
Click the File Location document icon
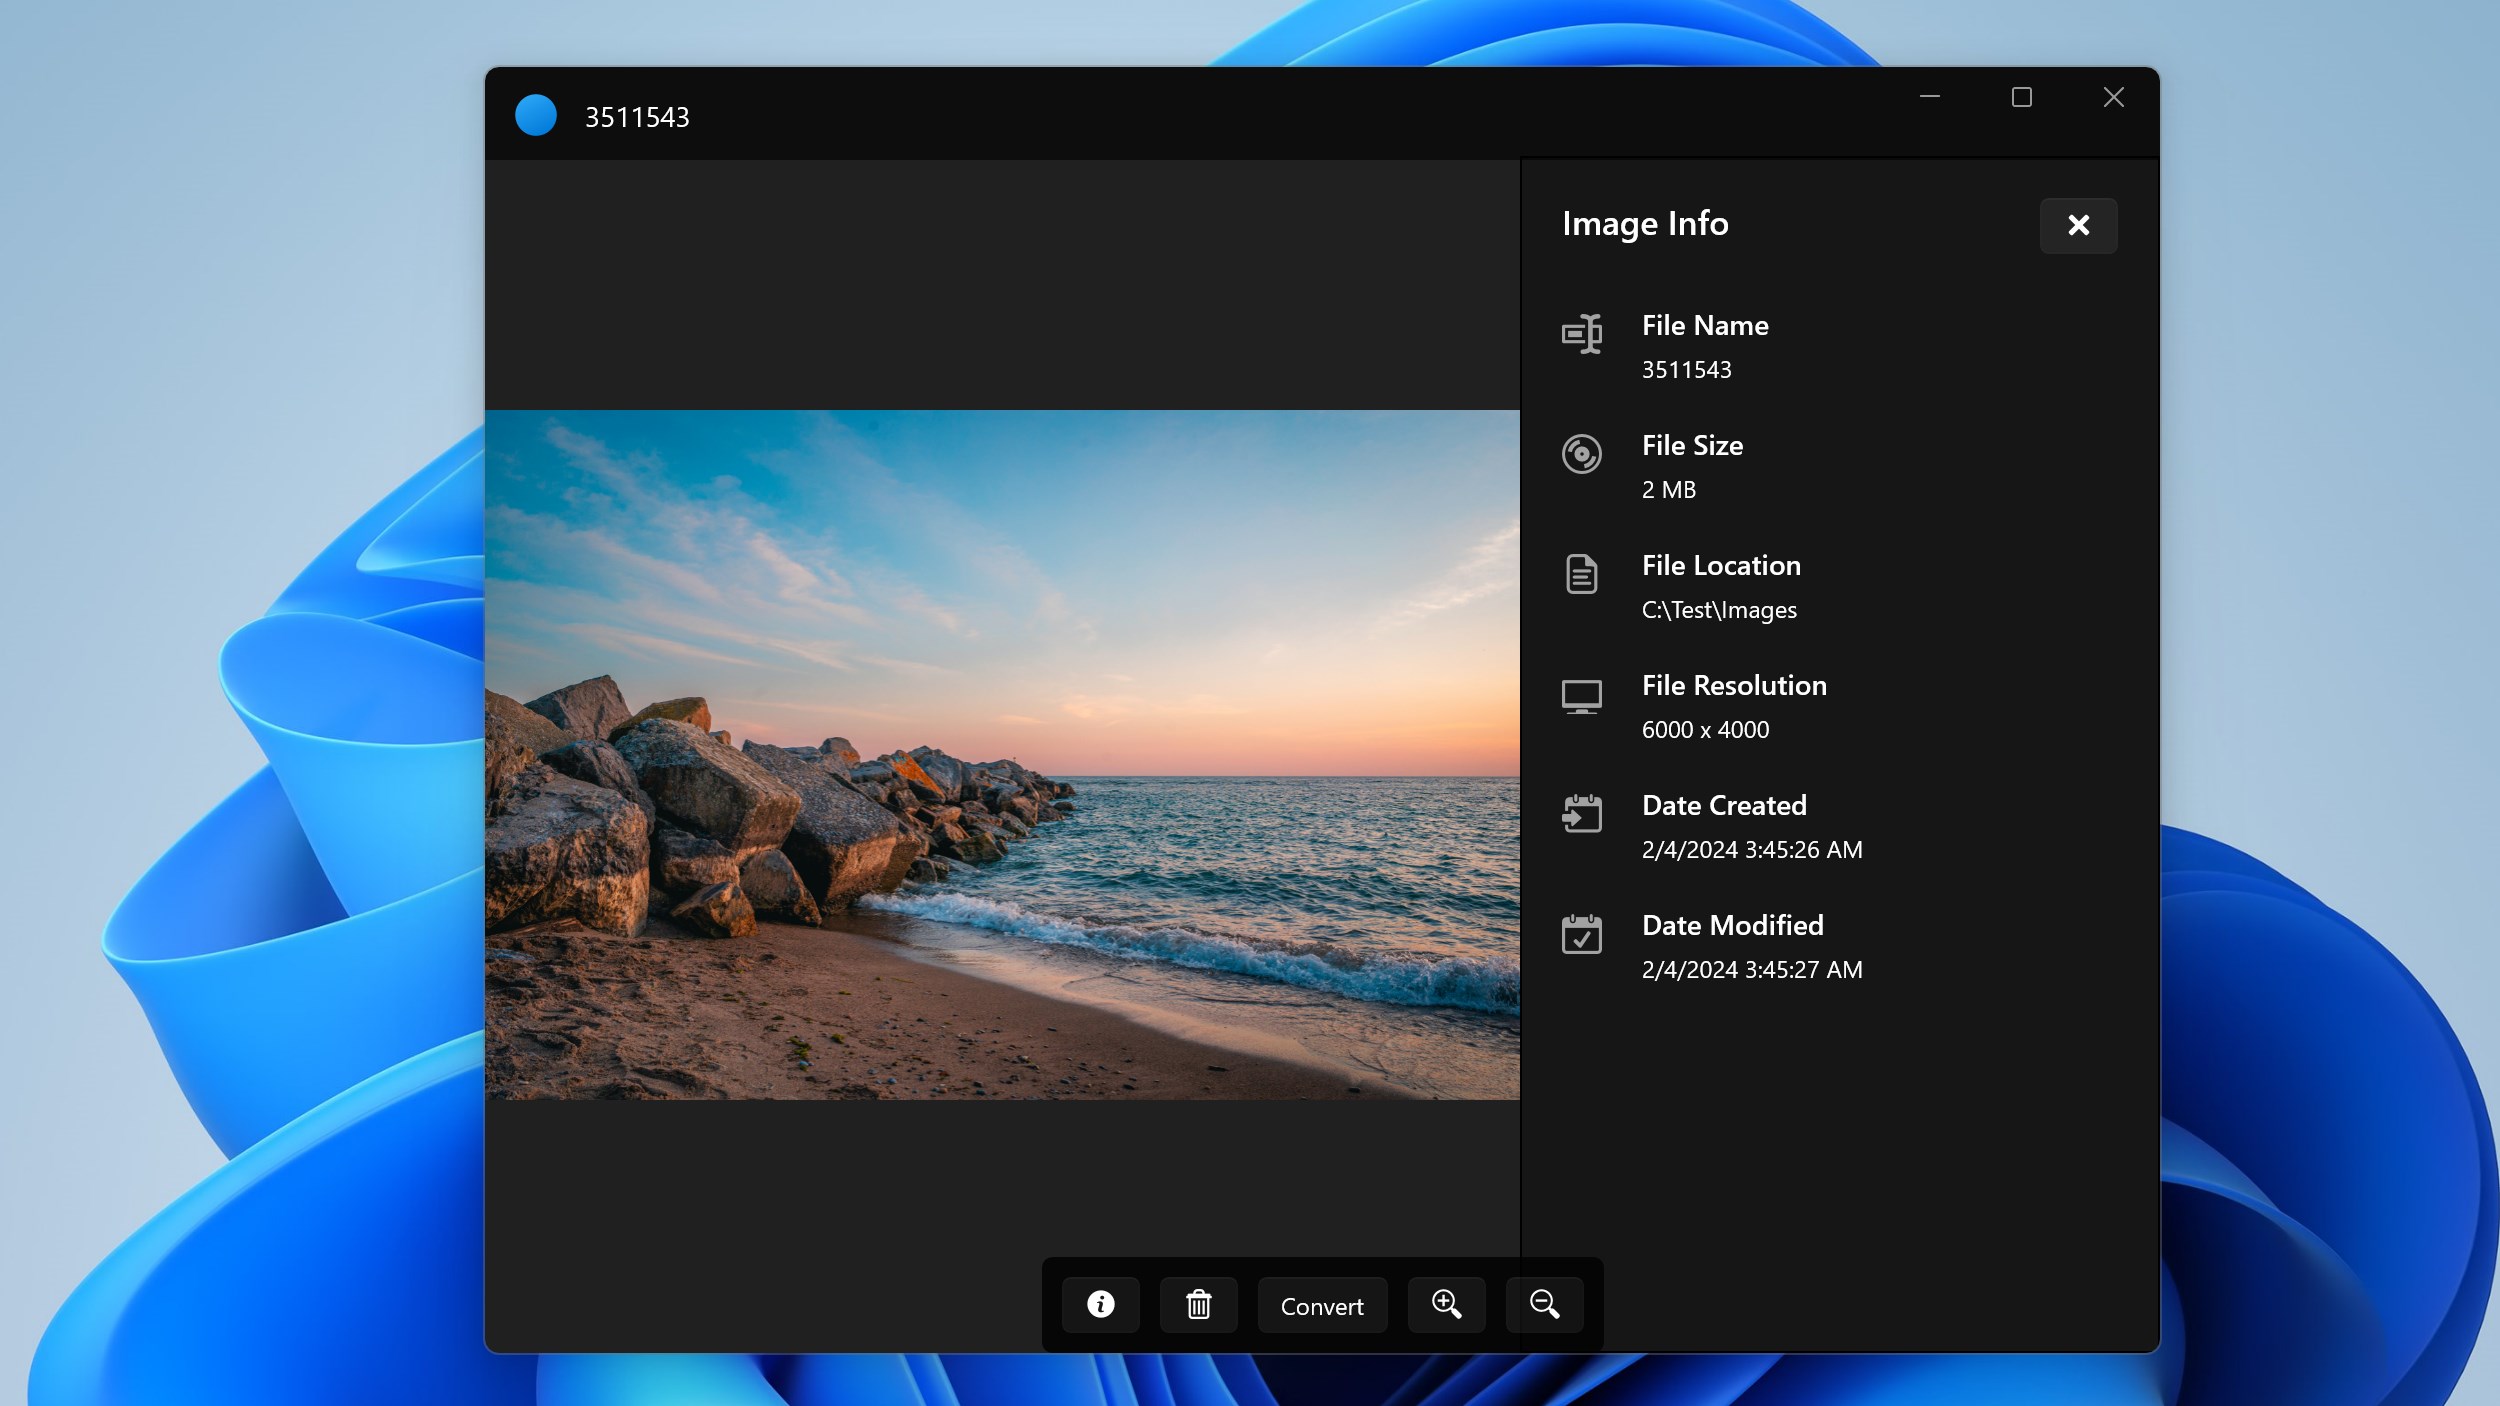coord(1582,574)
